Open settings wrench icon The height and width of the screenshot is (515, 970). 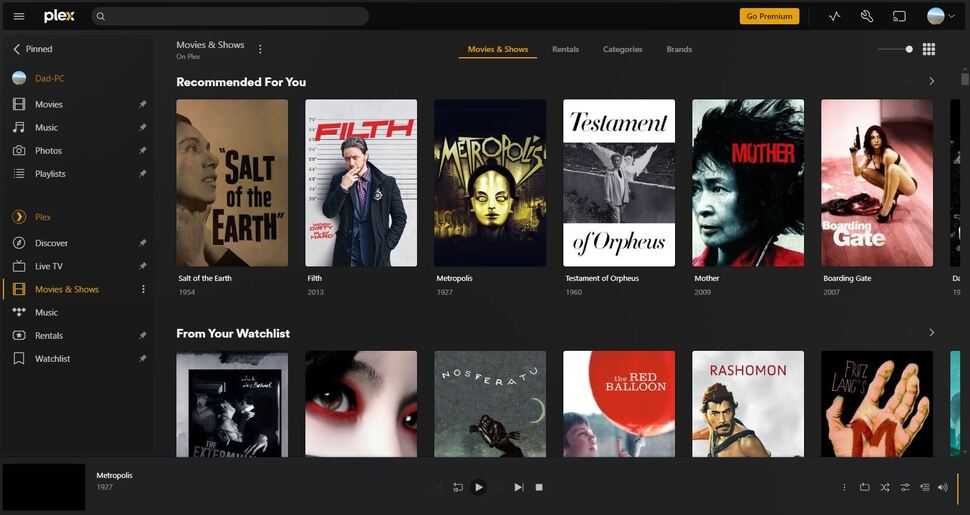tap(867, 17)
